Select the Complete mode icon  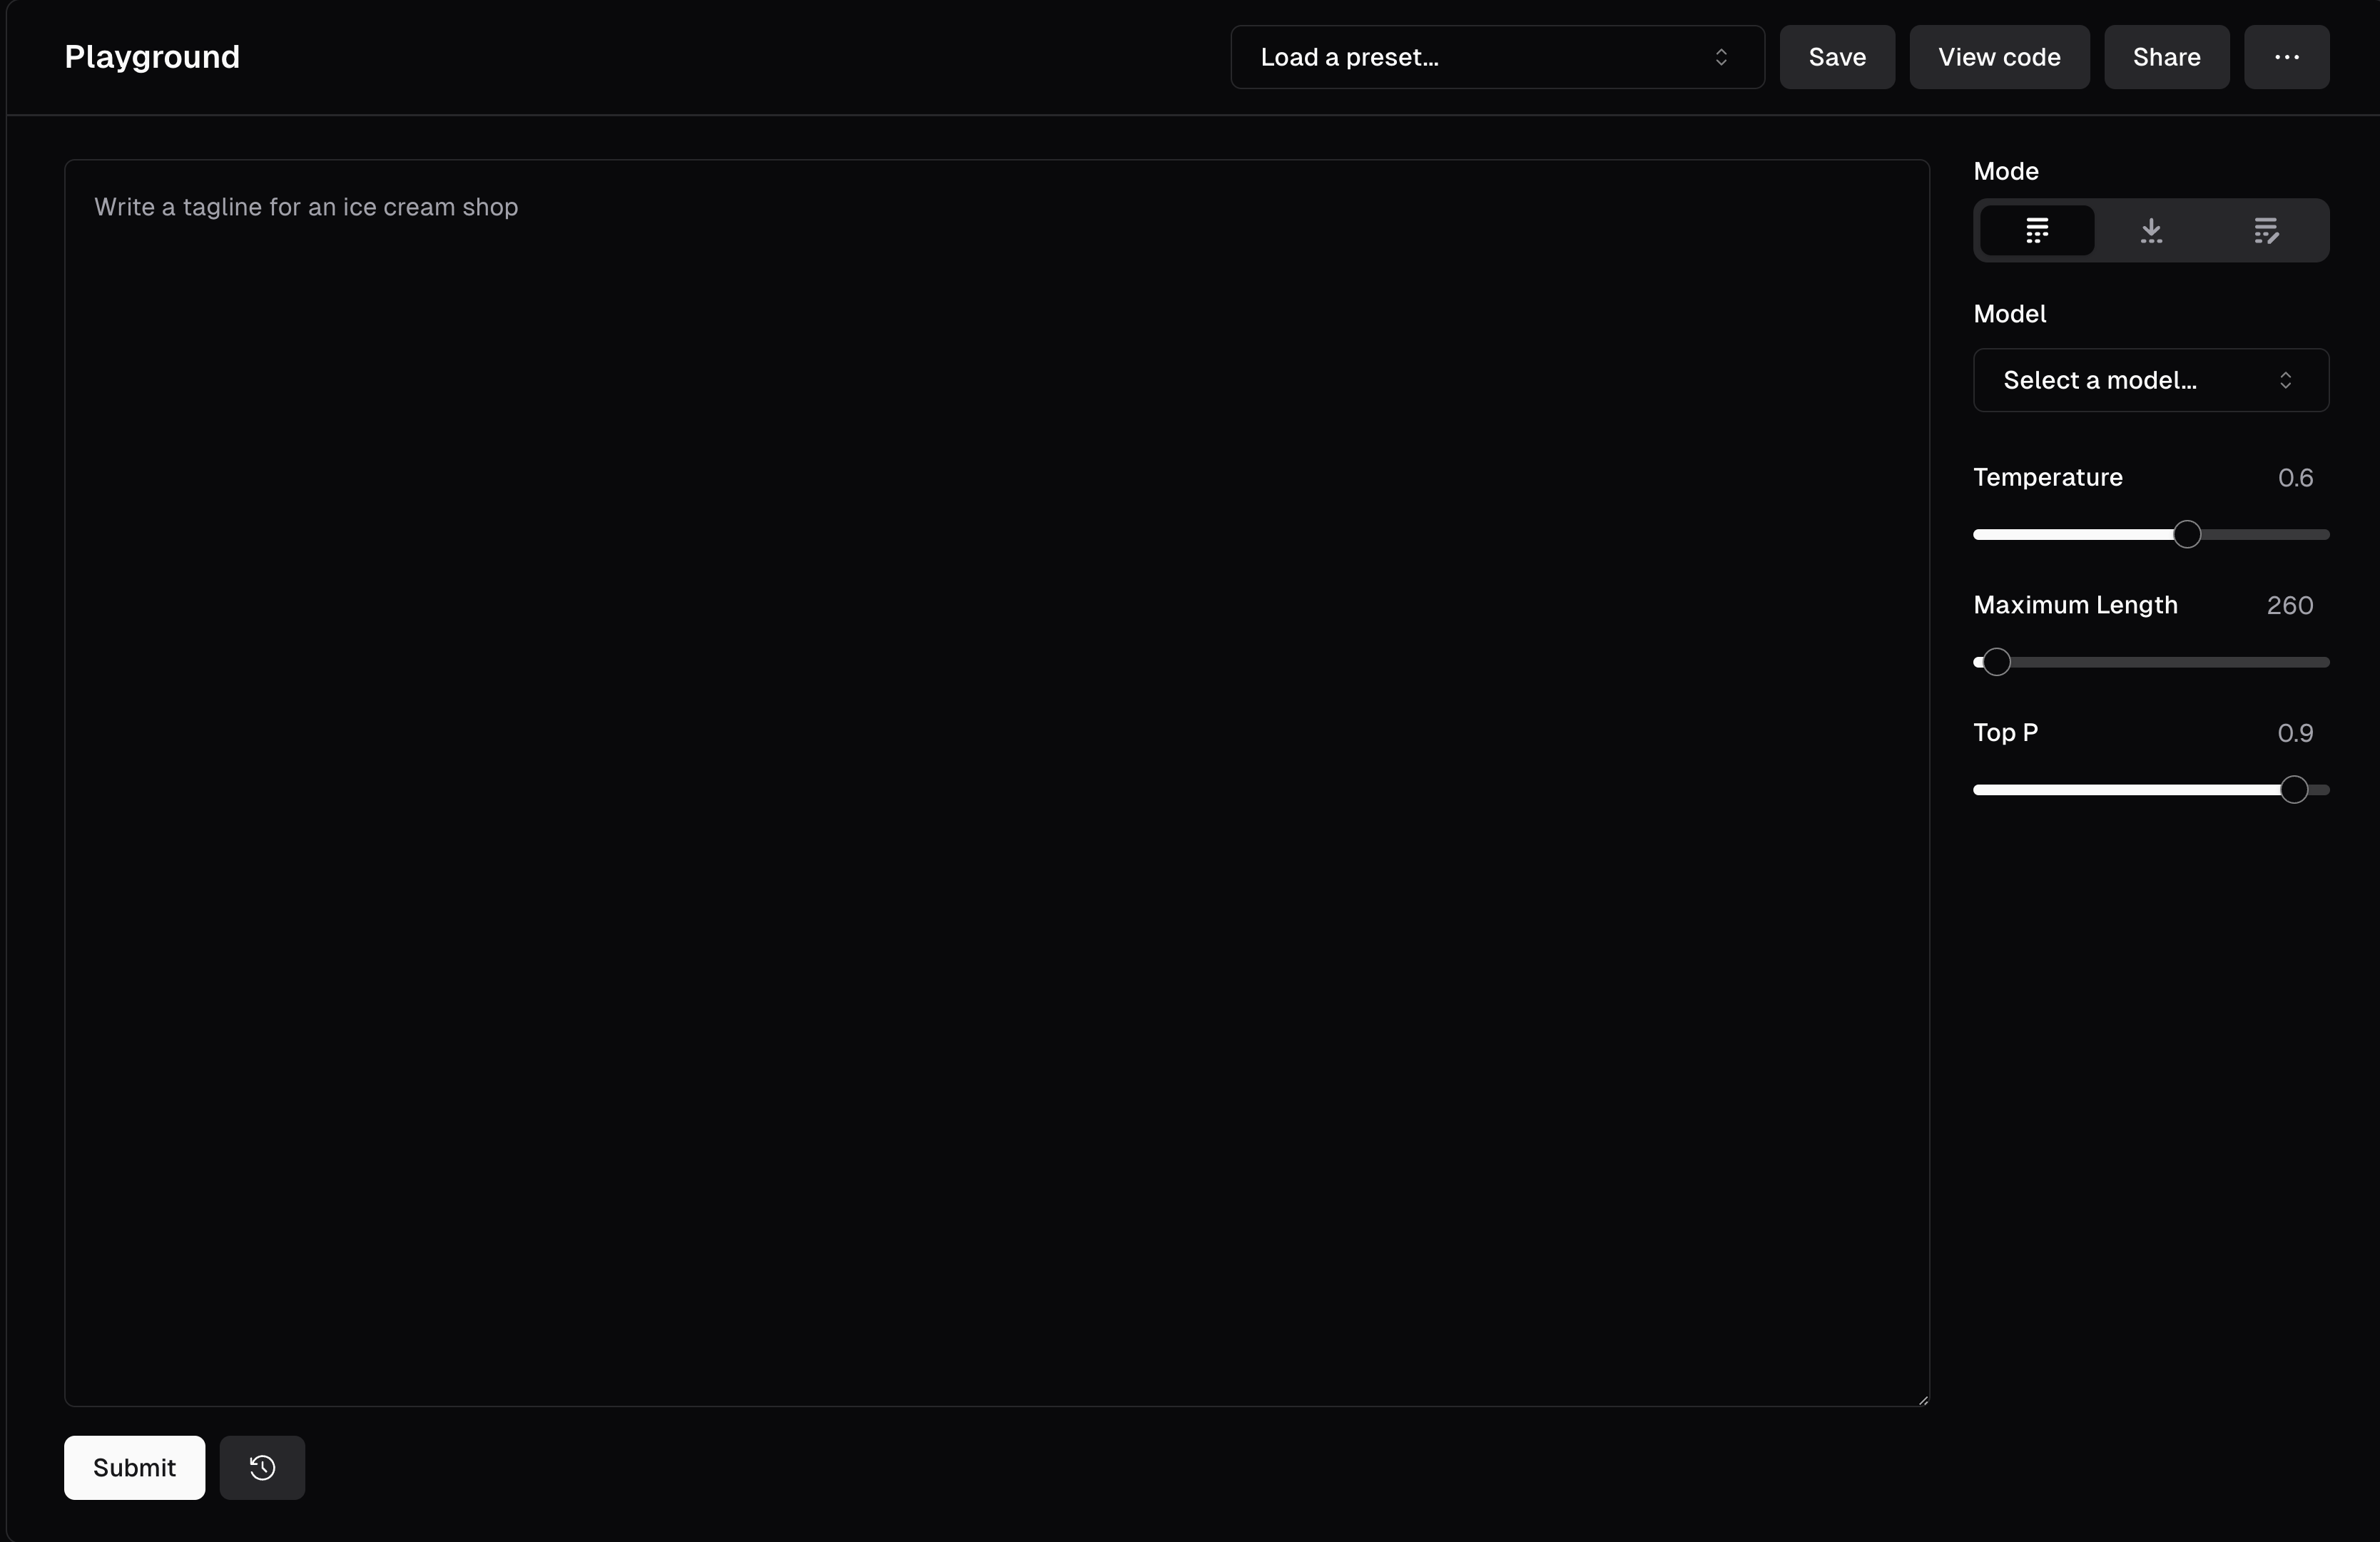point(2037,231)
